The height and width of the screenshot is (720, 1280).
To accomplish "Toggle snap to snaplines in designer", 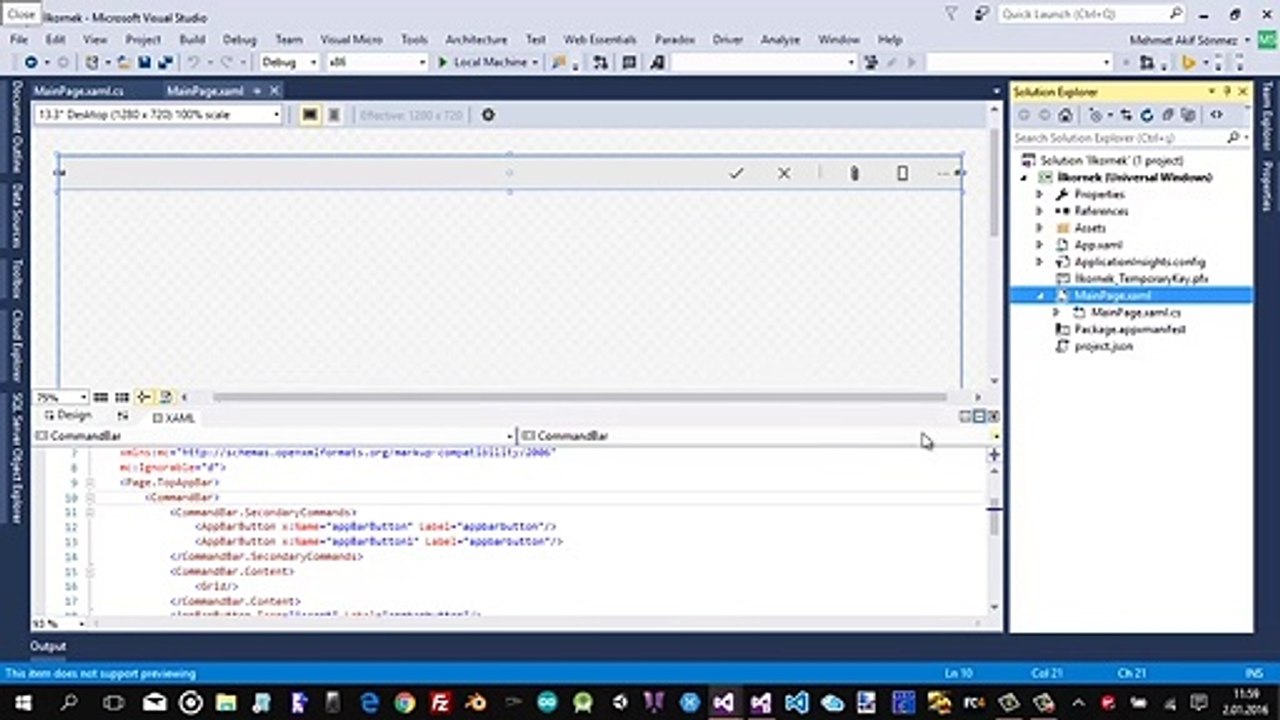I will (144, 397).
